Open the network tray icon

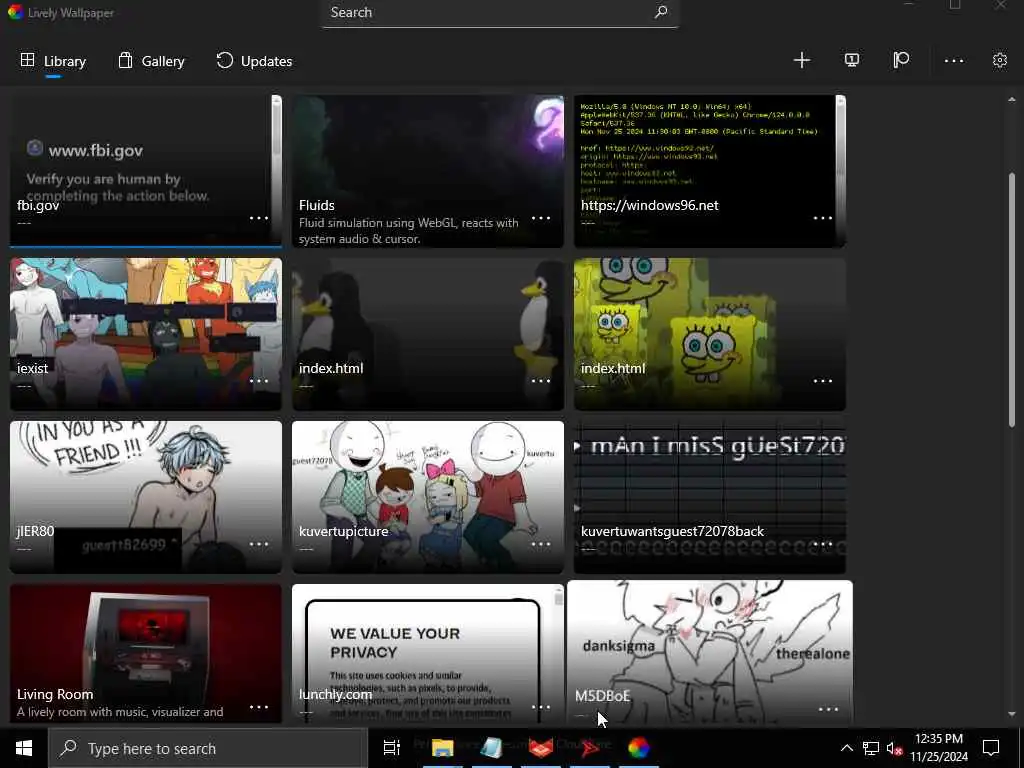(871, 748)
